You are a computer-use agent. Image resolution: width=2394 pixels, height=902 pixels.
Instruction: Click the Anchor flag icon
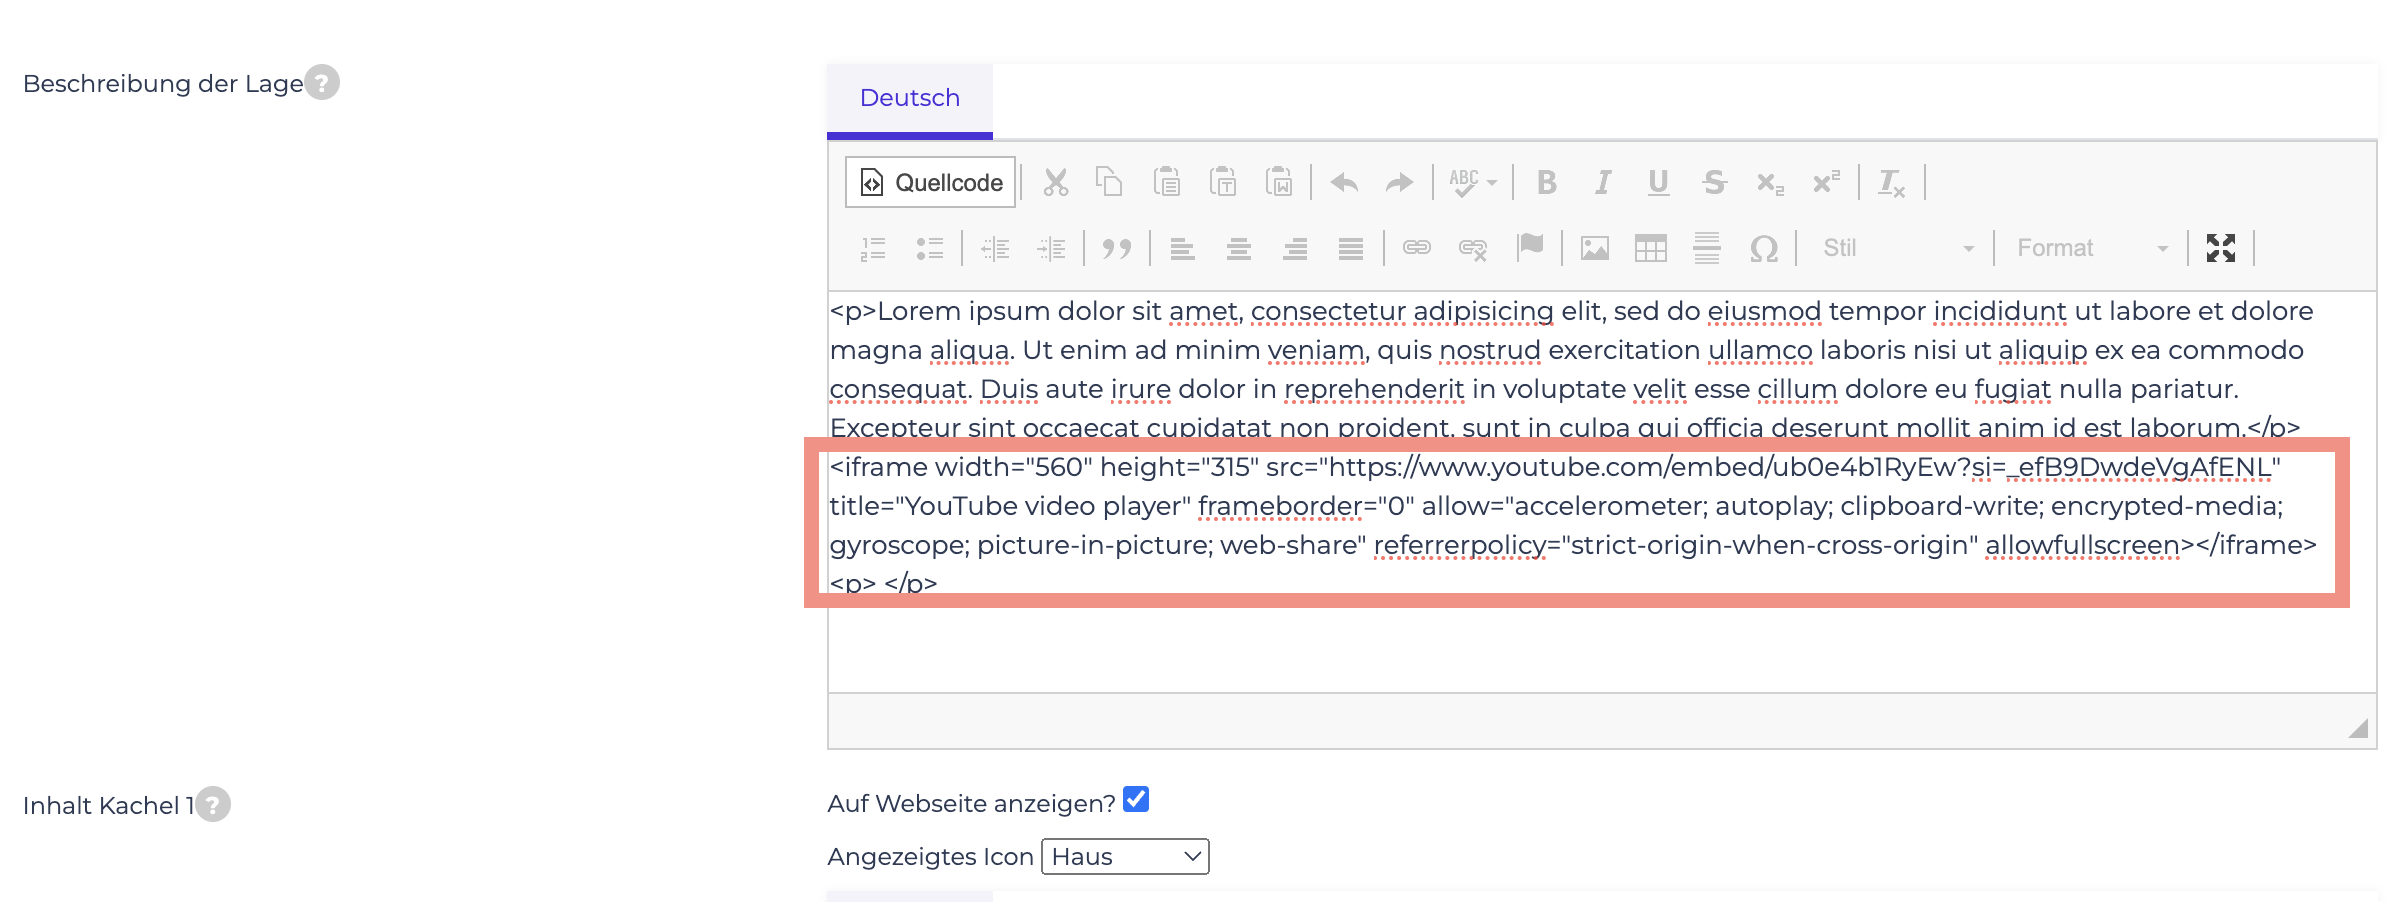coord(1530,248)
